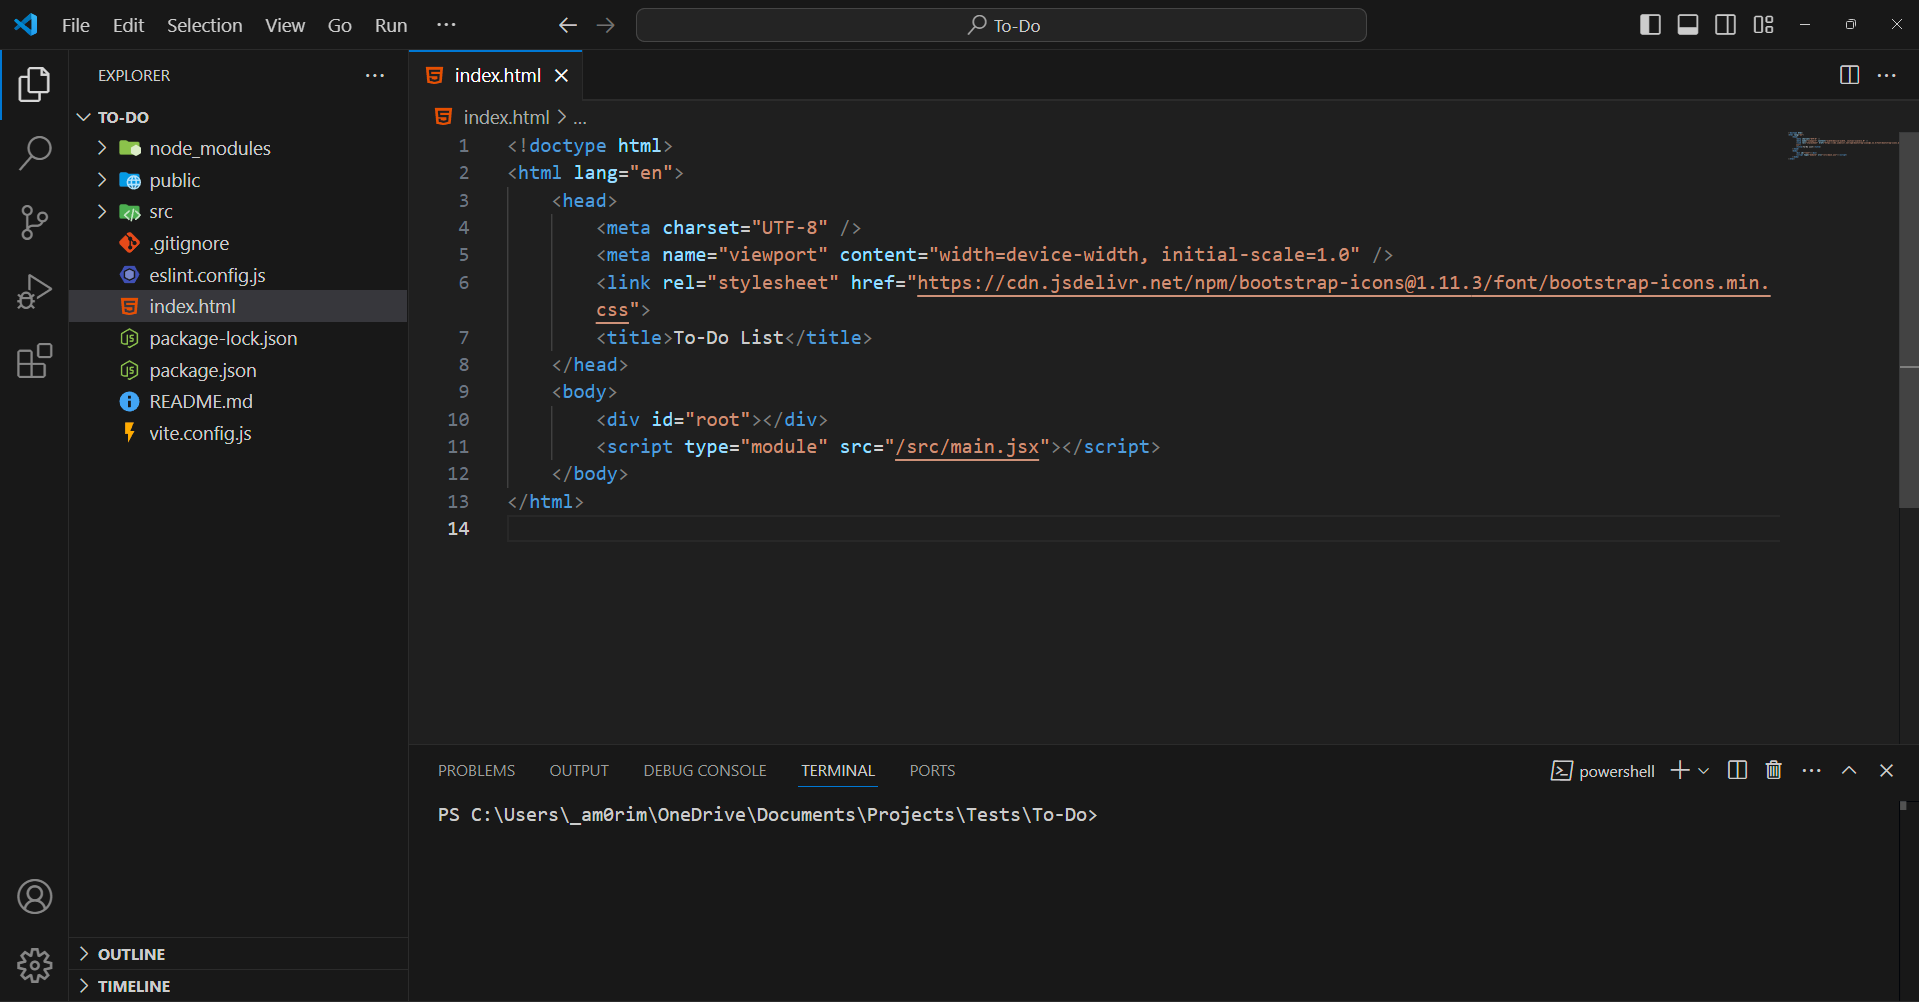The image size is (1919, 1002).
Task: Click the VS Code logo icon
Action: (26, 25)
